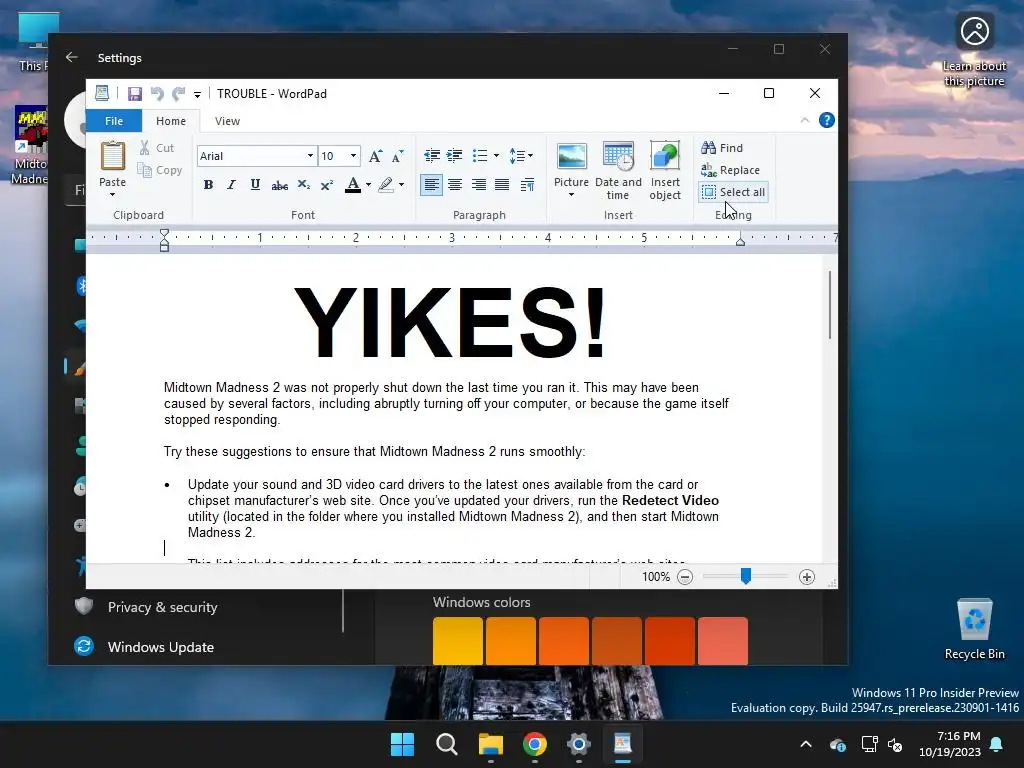
Task: Go back with Settings window arrow
Action: [x=71, y=57]
